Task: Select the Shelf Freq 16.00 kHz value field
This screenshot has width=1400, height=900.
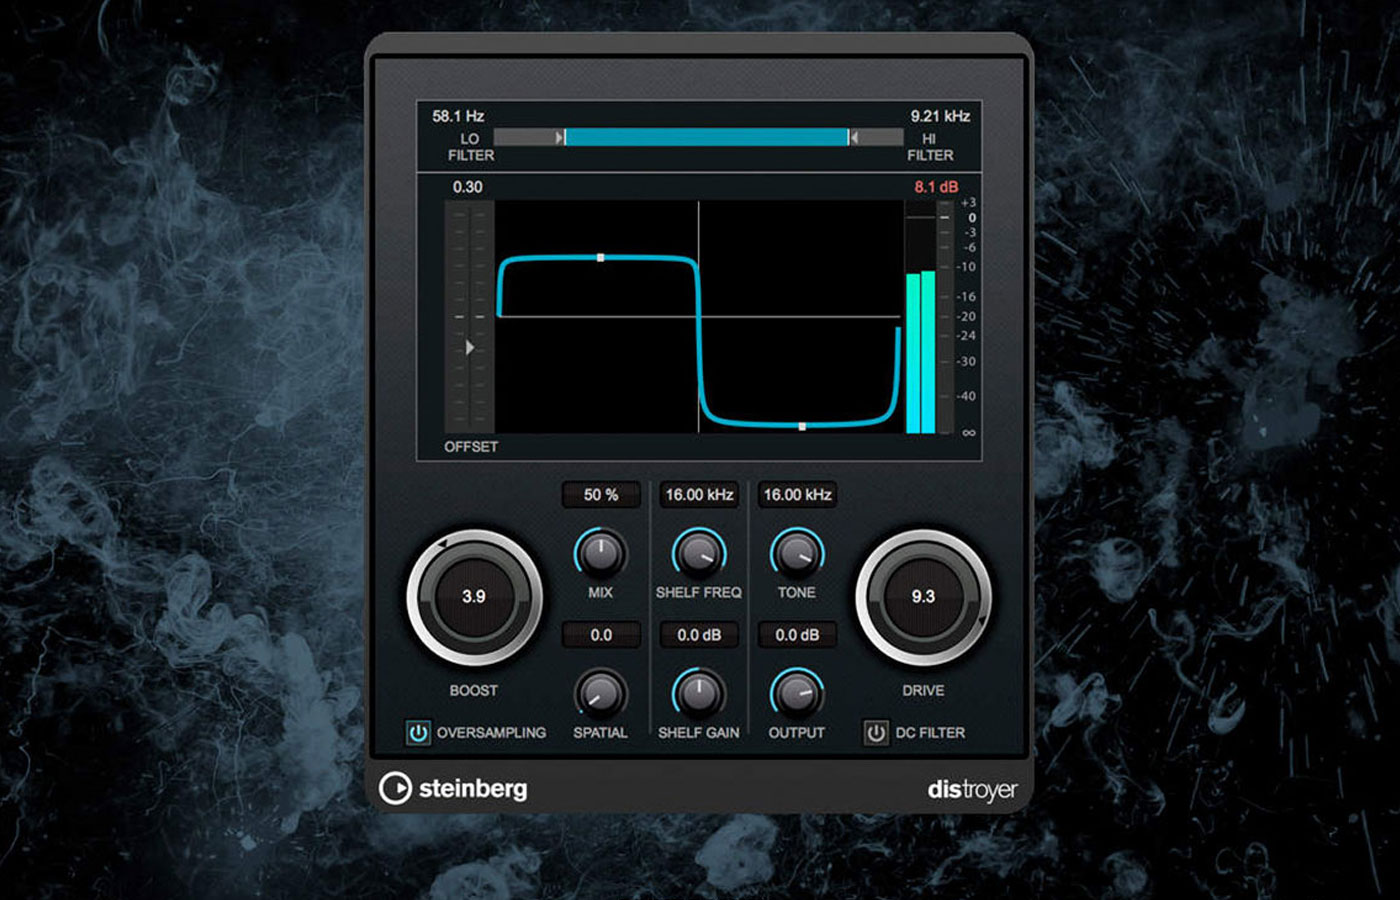Action: 699,495
